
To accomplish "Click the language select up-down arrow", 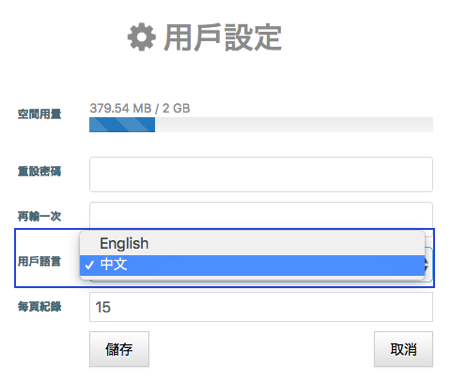I will (x=426, y=265).
